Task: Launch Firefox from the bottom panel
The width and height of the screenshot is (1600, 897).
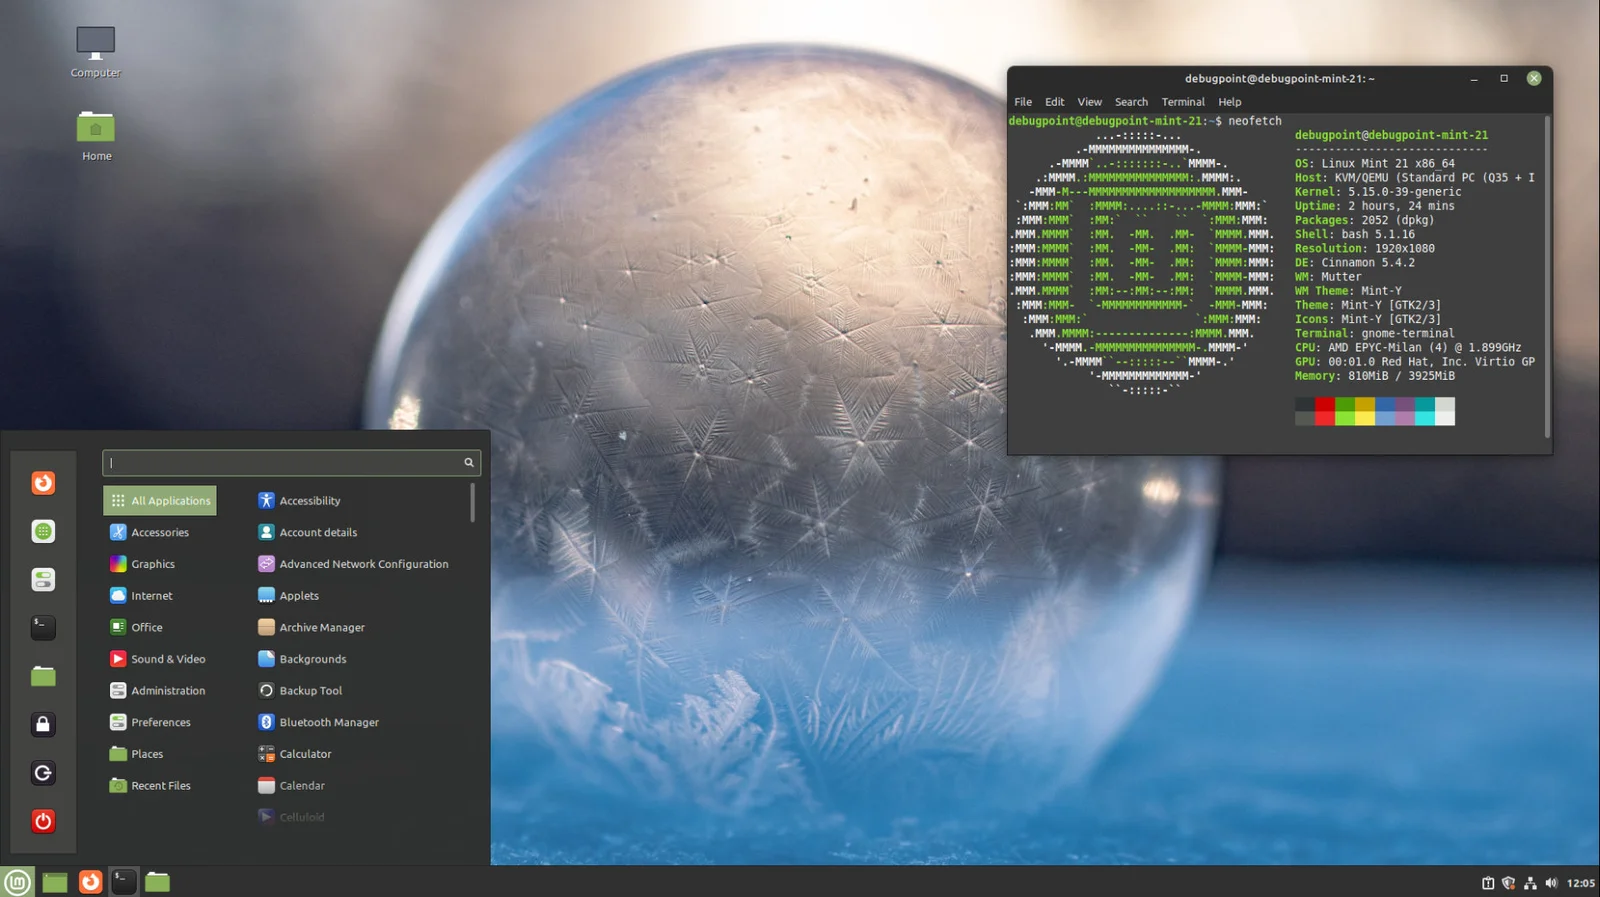Action: pos(90,882)
